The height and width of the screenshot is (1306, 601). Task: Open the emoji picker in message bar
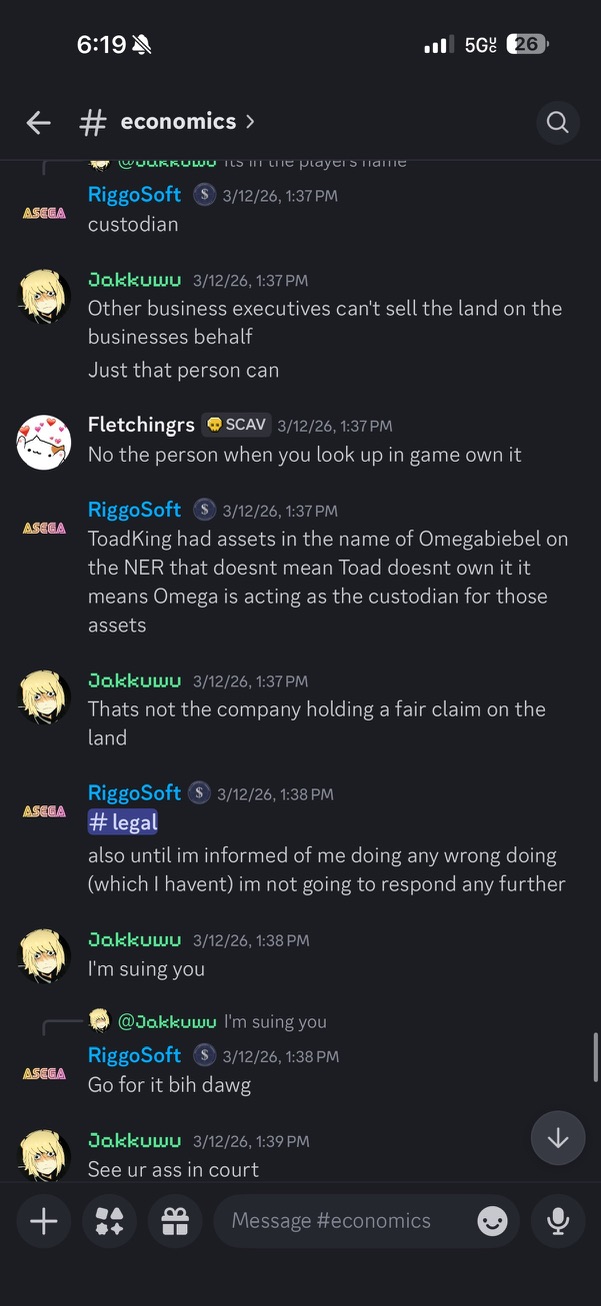coord(492,1220)
